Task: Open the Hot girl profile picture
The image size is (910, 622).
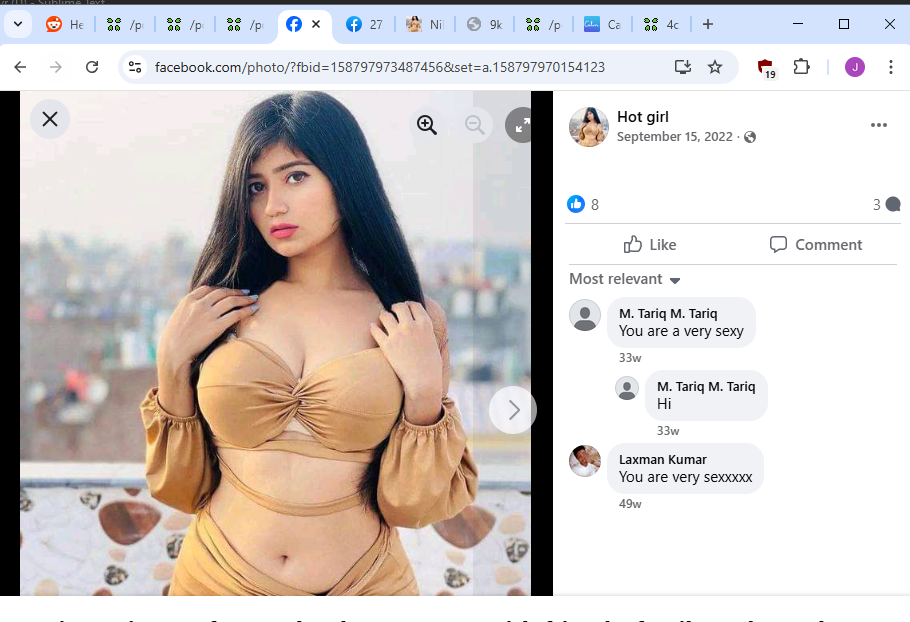Action: 588,126
